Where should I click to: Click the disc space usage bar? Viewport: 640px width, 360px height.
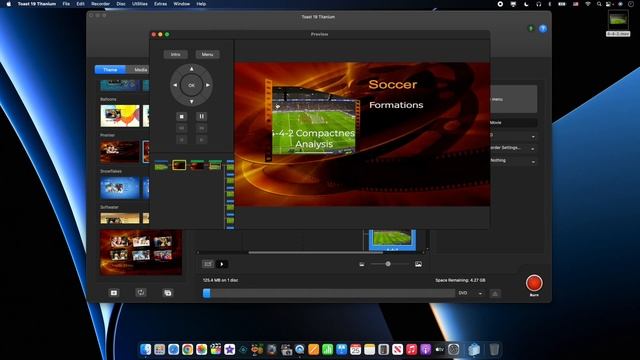tap(329, 293)
